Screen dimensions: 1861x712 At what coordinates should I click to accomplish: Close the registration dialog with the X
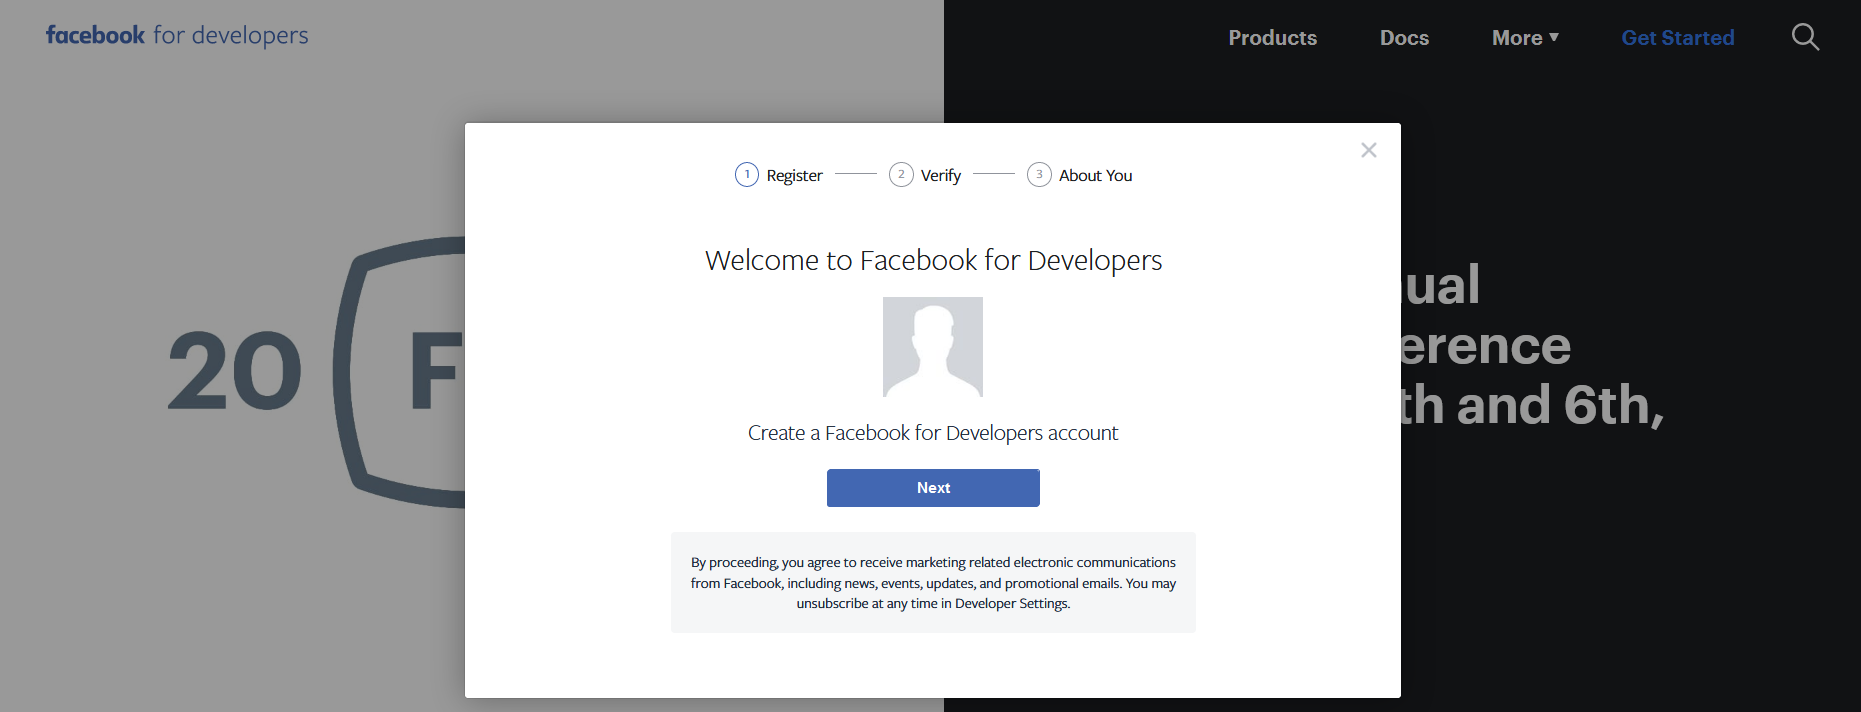pyautogui.click(x=1368, y=150)
